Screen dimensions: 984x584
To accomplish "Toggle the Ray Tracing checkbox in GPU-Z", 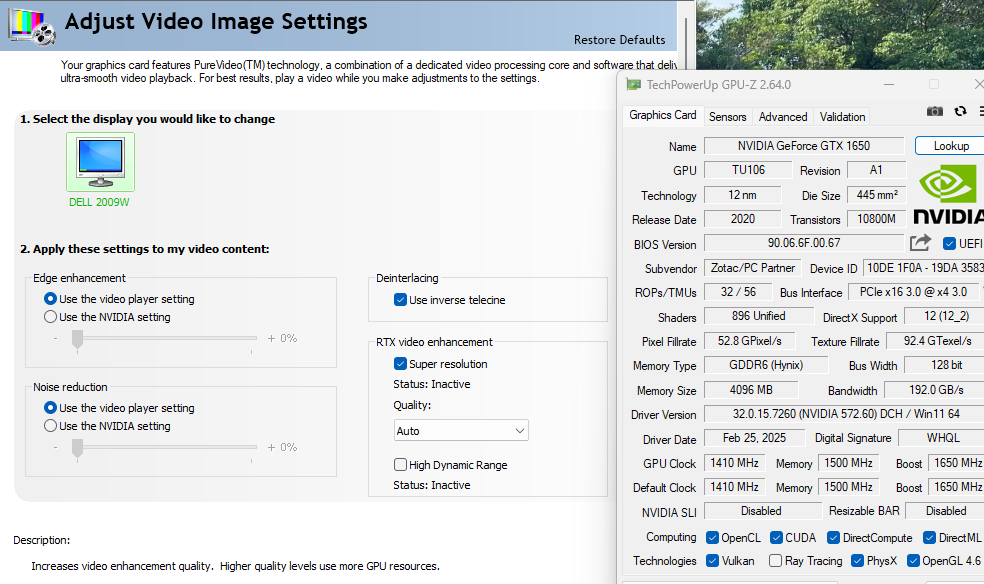I will (x=776, y=561).
